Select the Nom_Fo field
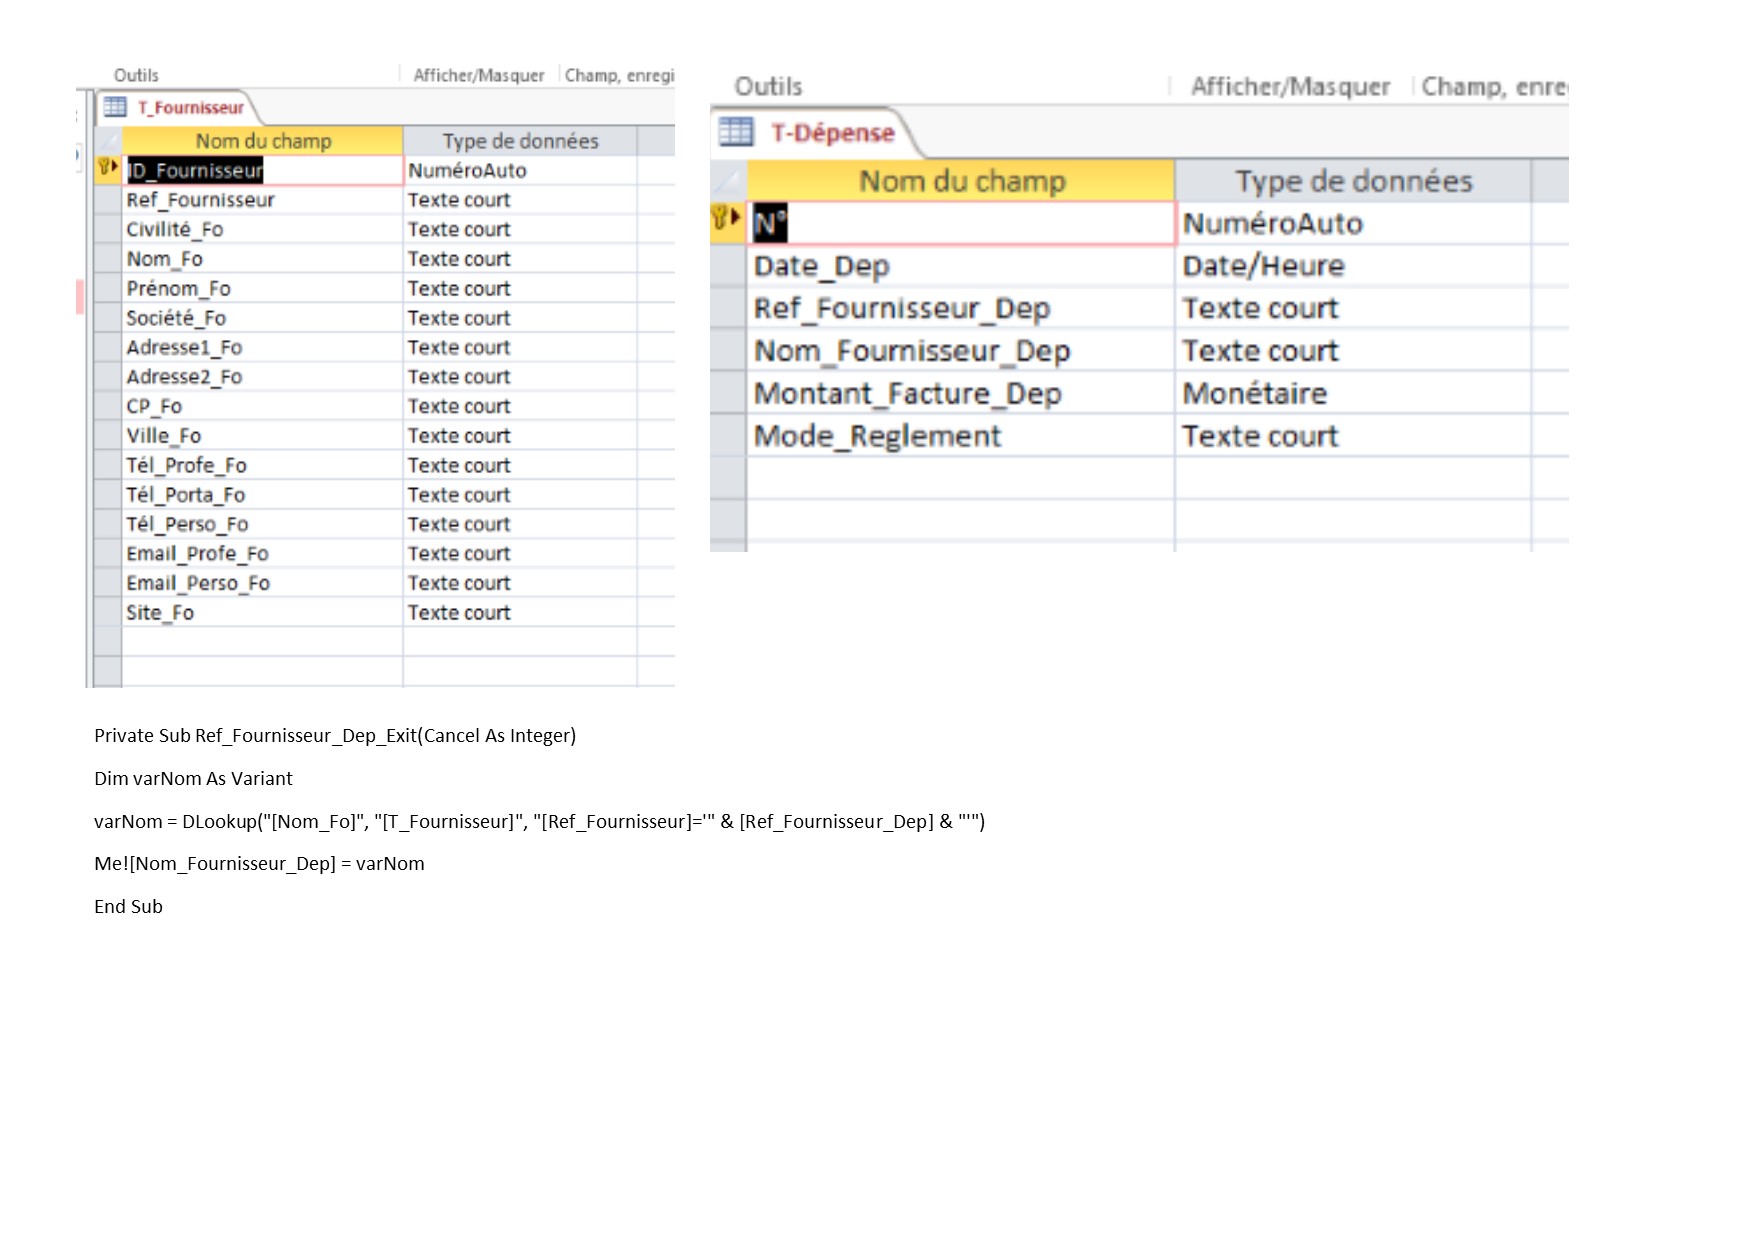The image size is (1754, 1240). coord(263,259)
